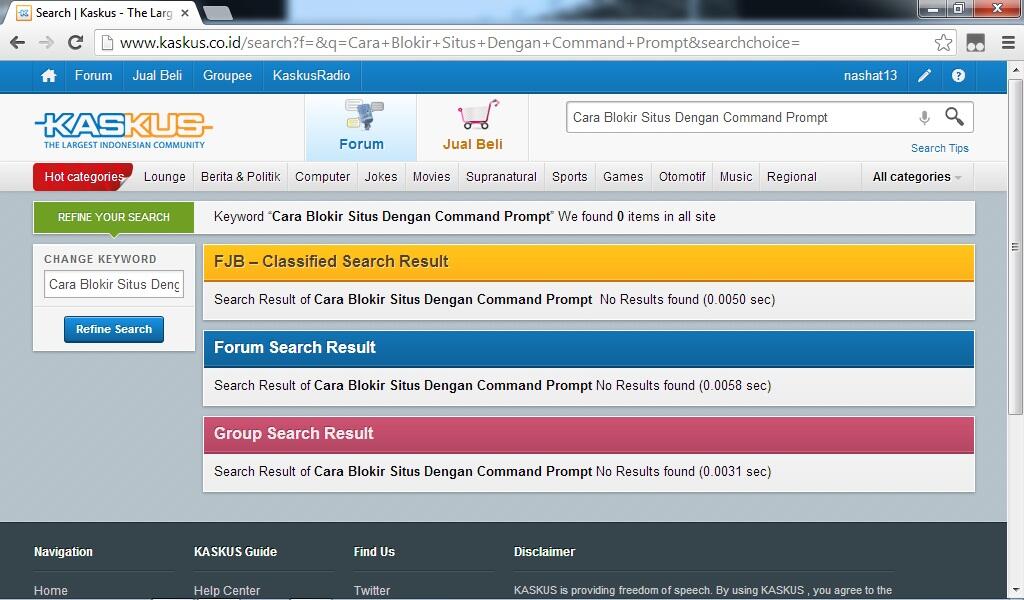Close the Kaskus browser tab

[x=185, y=12]
